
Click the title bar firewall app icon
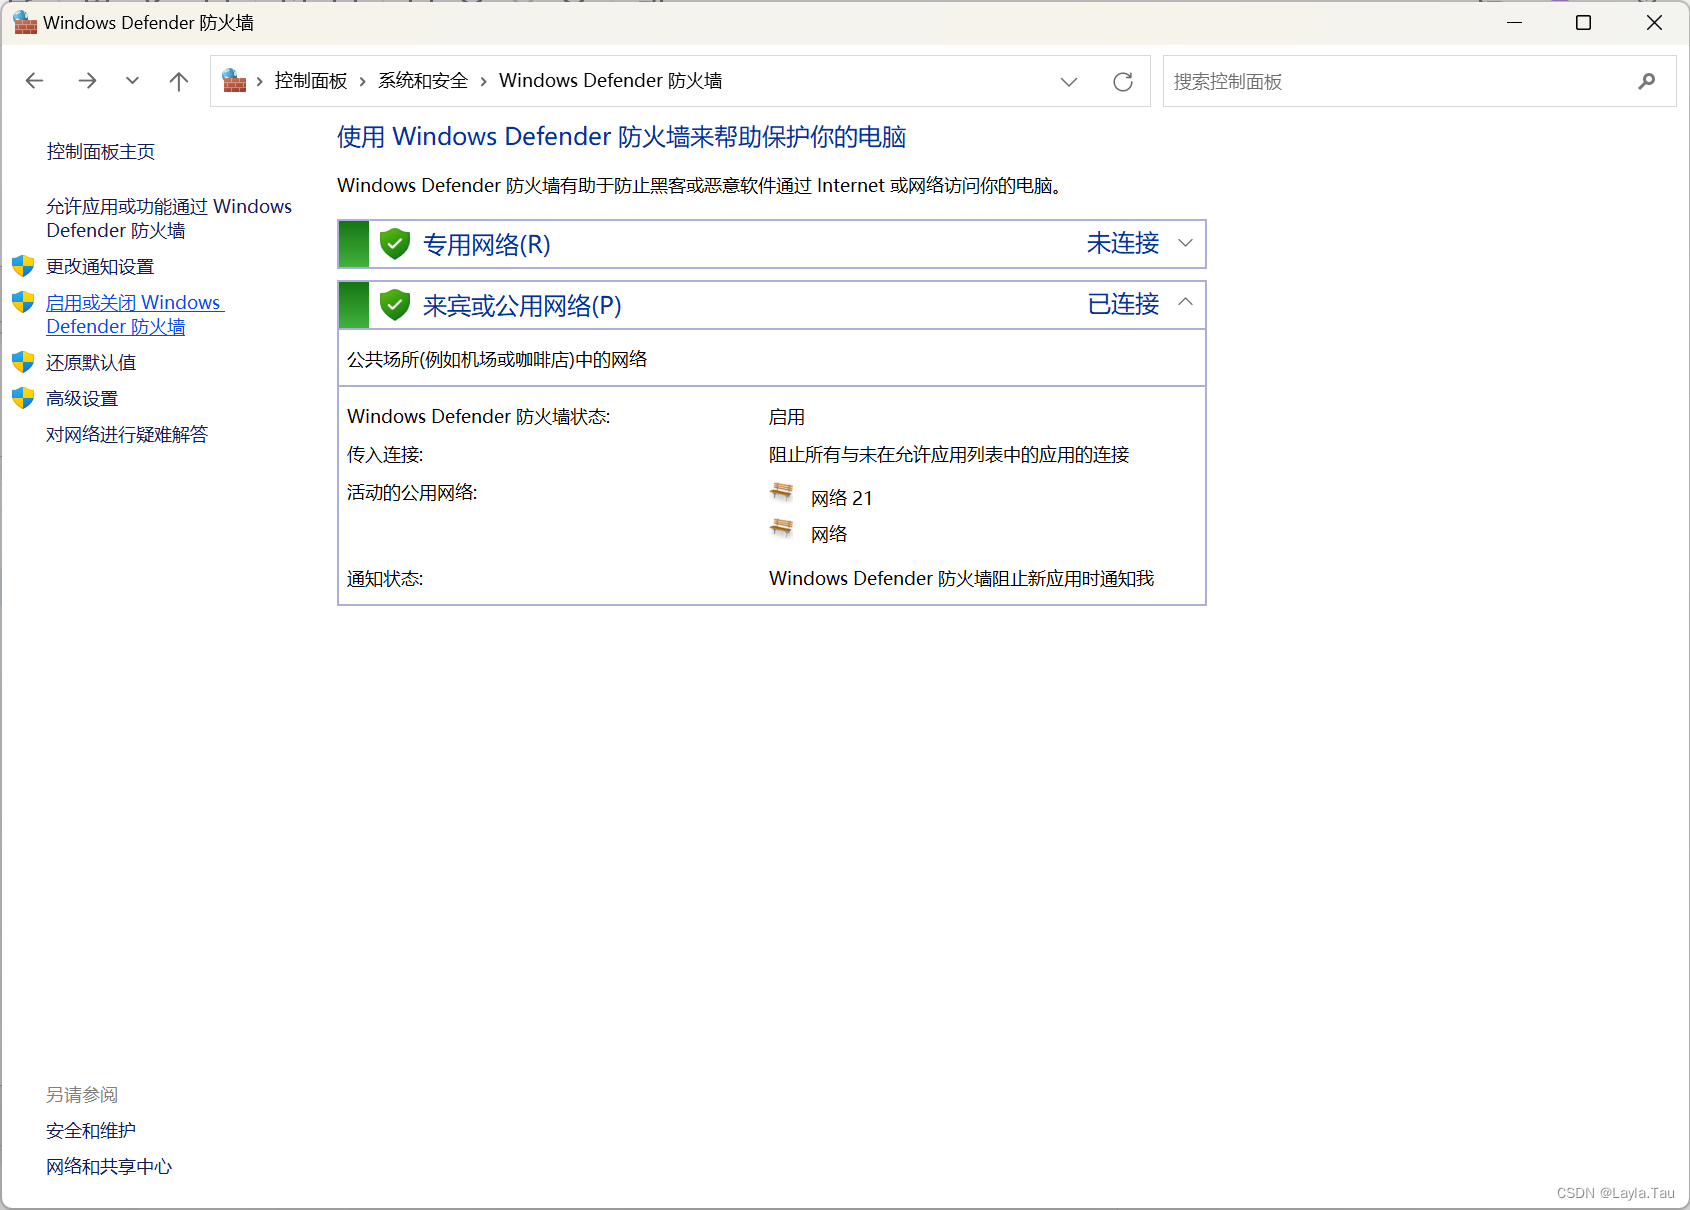(x=25, y=22)
